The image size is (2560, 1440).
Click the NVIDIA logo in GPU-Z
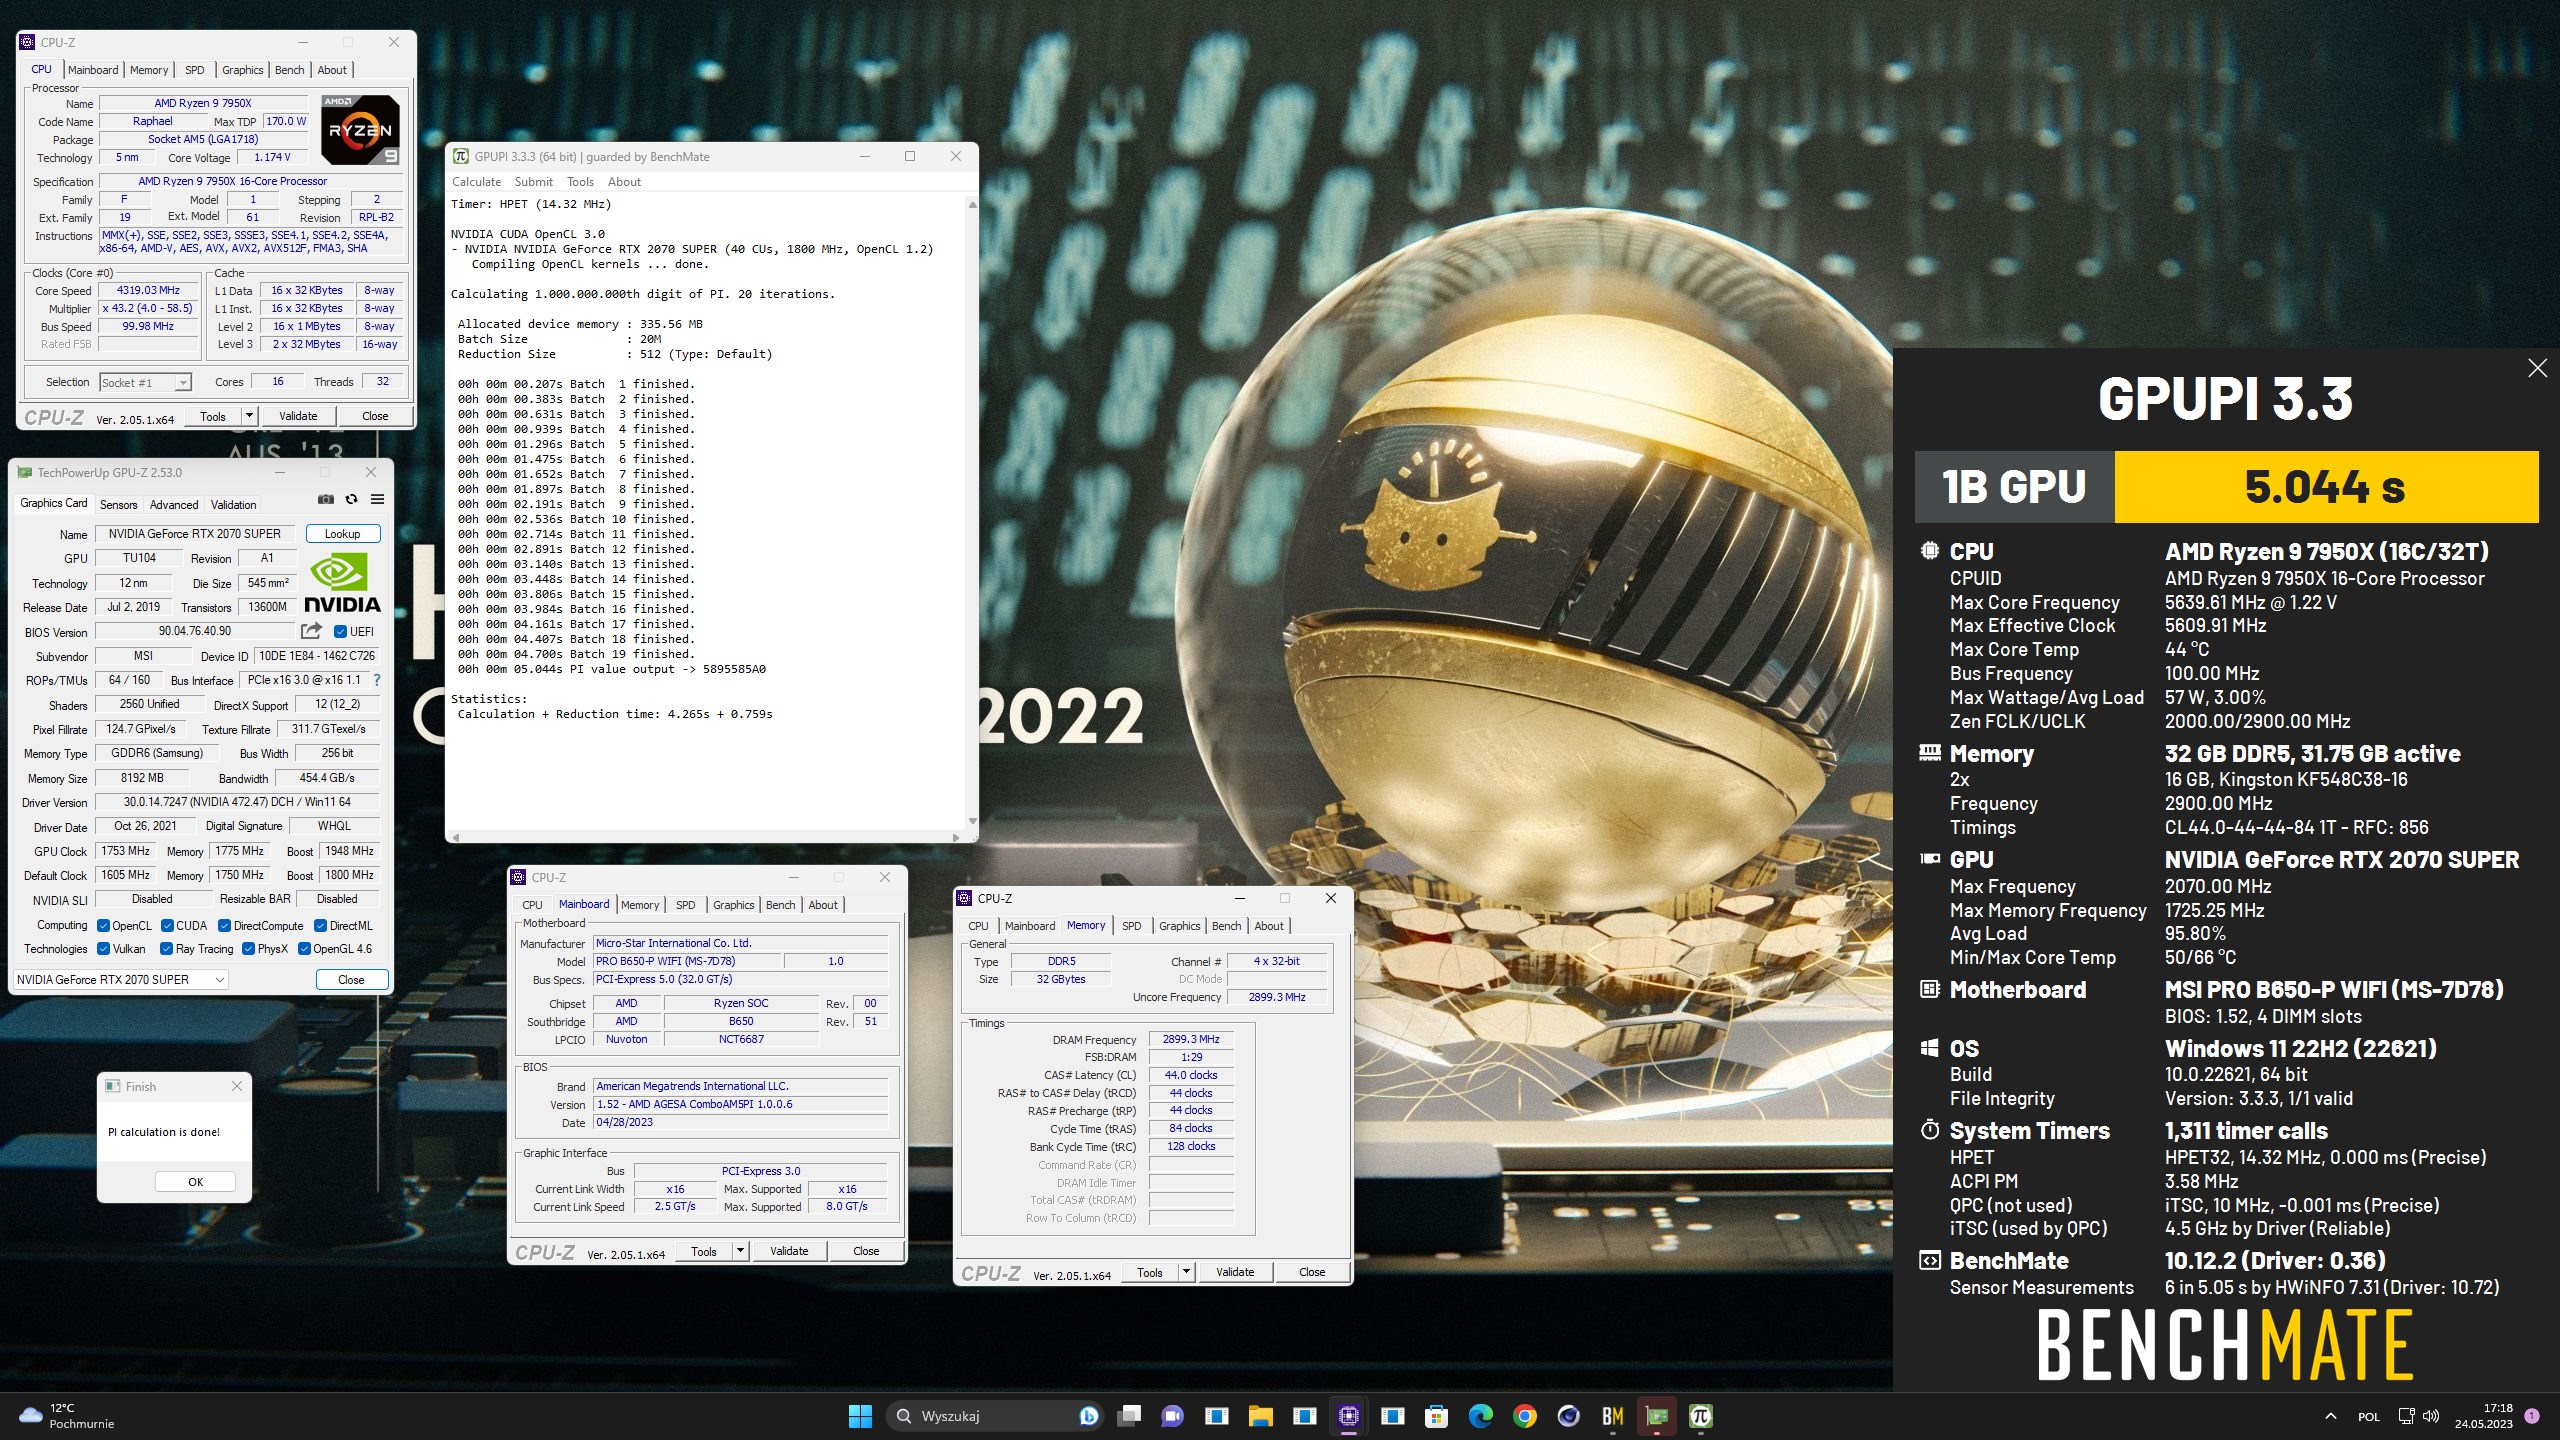[x=342, y=584]
